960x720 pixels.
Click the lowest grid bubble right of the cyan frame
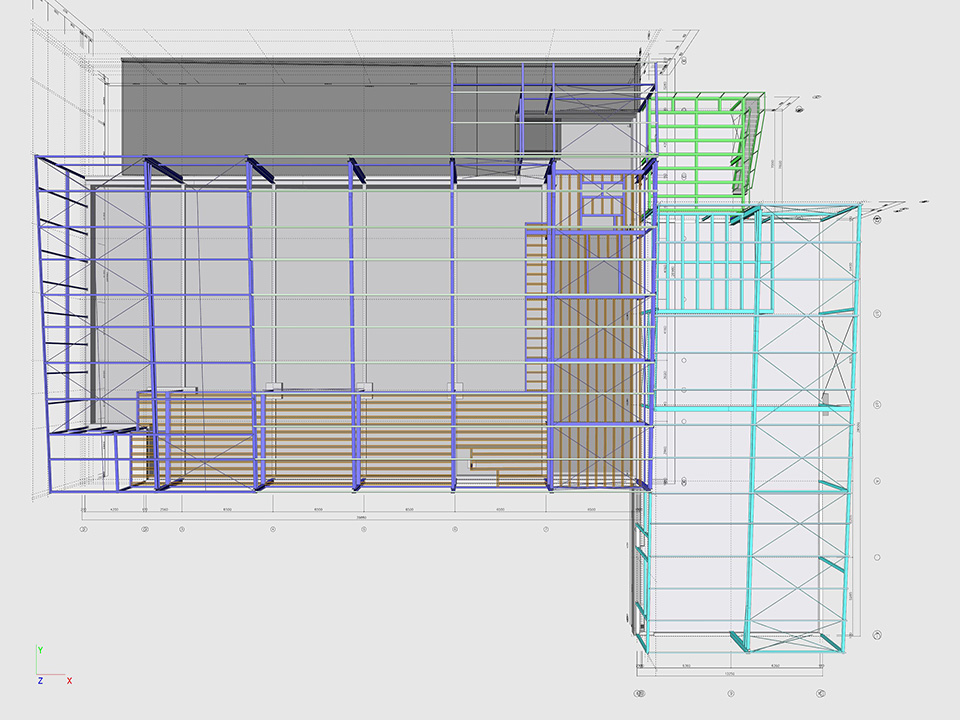click(877, 634)
